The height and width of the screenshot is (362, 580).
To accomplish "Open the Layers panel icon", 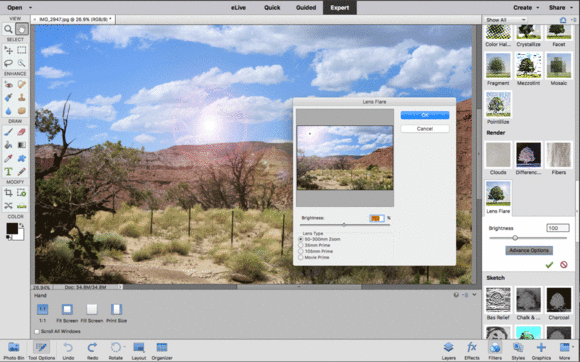I will click(x=449, y=351).
